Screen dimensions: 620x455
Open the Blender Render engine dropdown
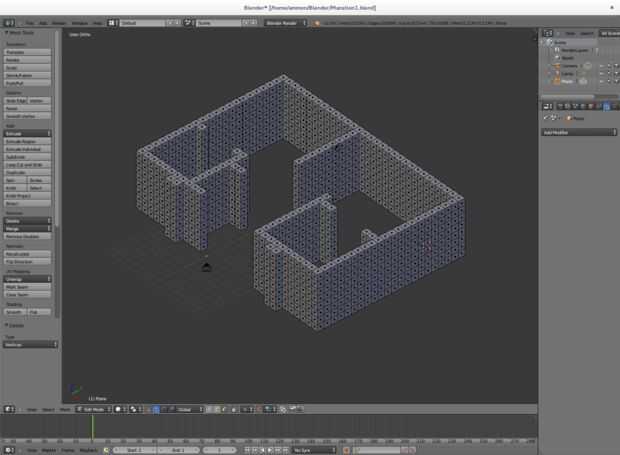(285, 23)
